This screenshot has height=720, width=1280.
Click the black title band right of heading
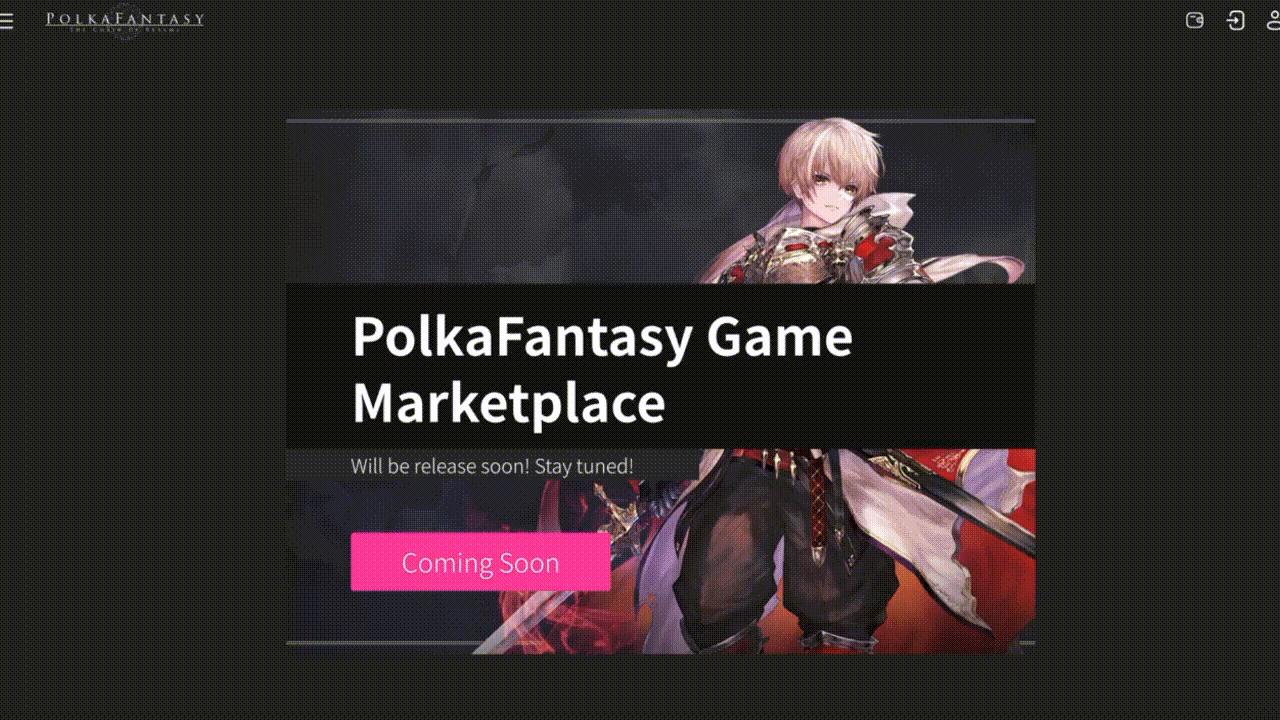coord(945,366)
